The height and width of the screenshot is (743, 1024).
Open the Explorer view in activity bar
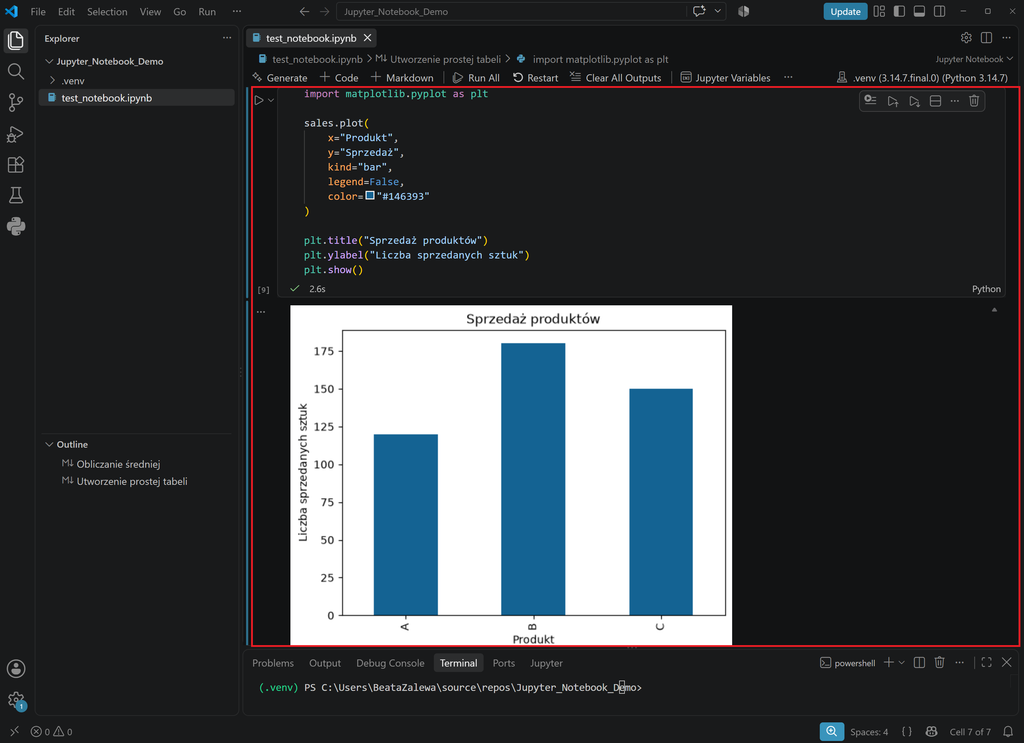point(16,40)
